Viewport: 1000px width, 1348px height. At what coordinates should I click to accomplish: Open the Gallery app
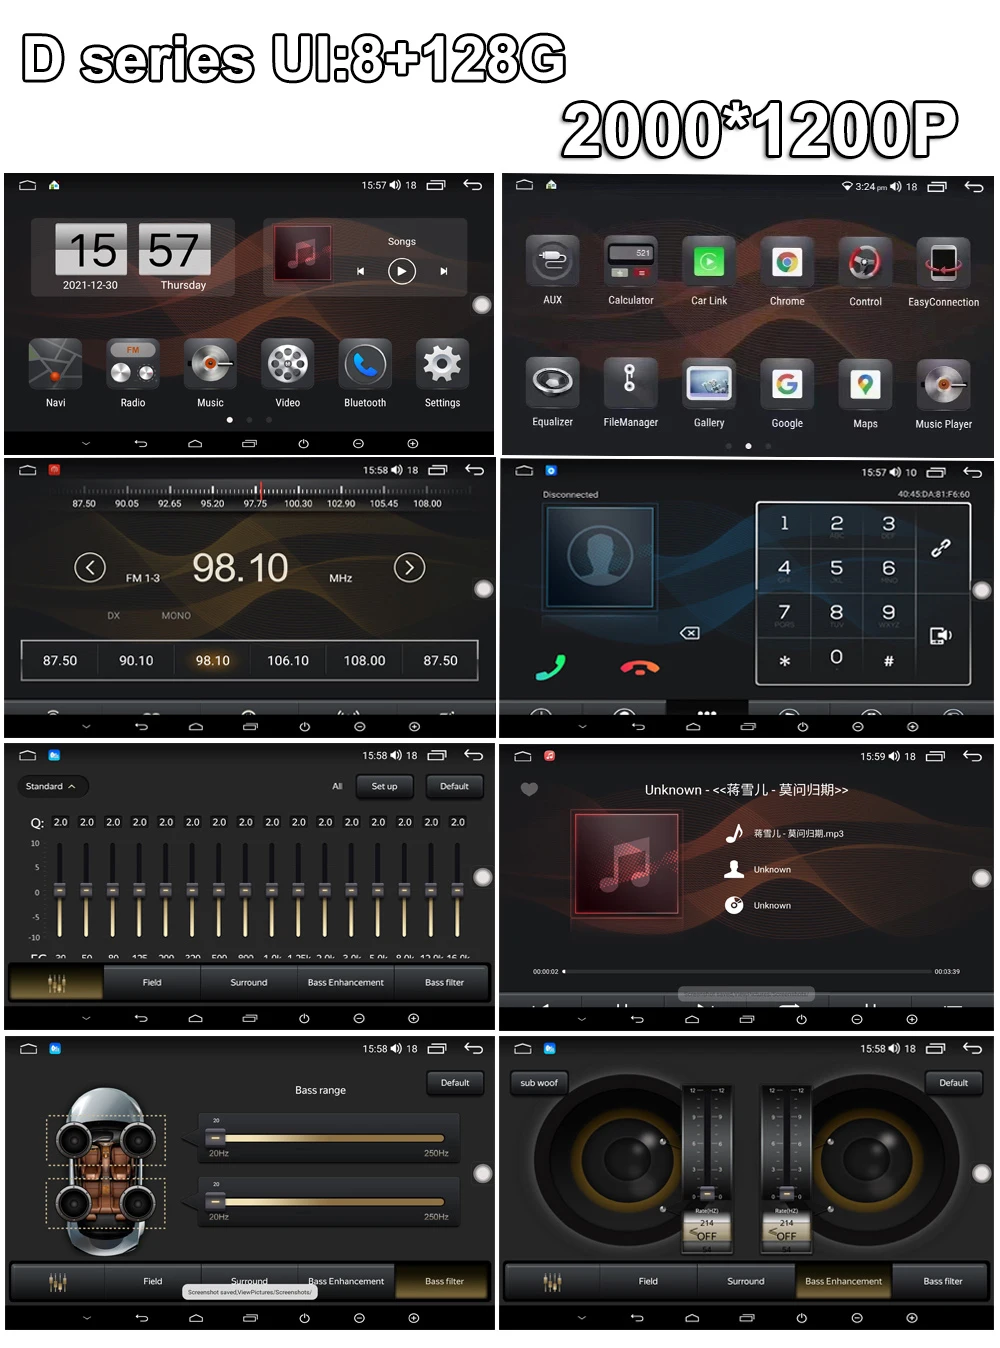tap(709, 383)
